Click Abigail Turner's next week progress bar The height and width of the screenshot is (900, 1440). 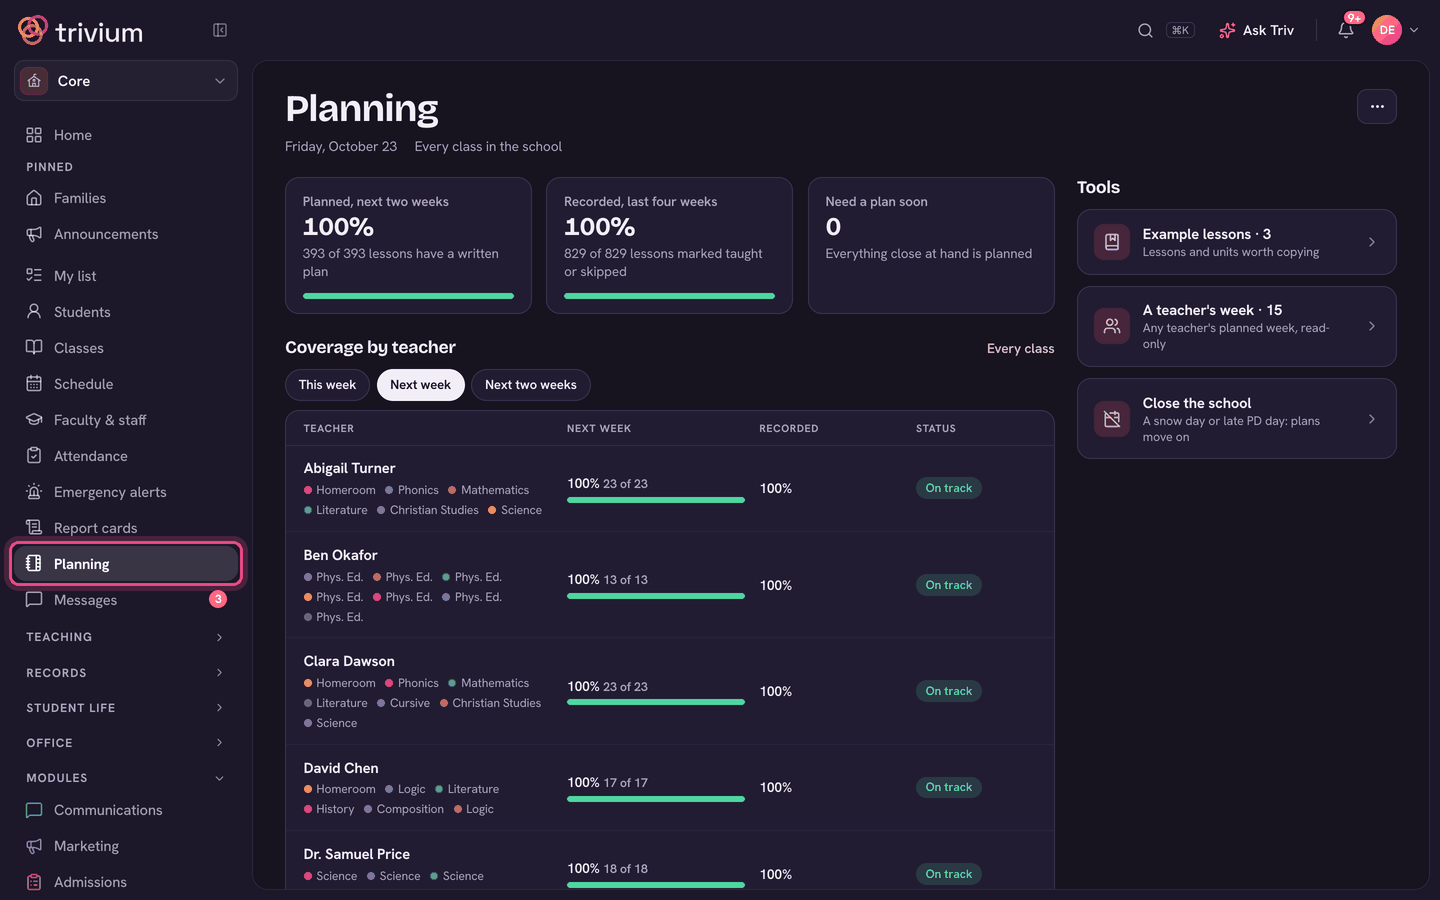pos(656,500)
